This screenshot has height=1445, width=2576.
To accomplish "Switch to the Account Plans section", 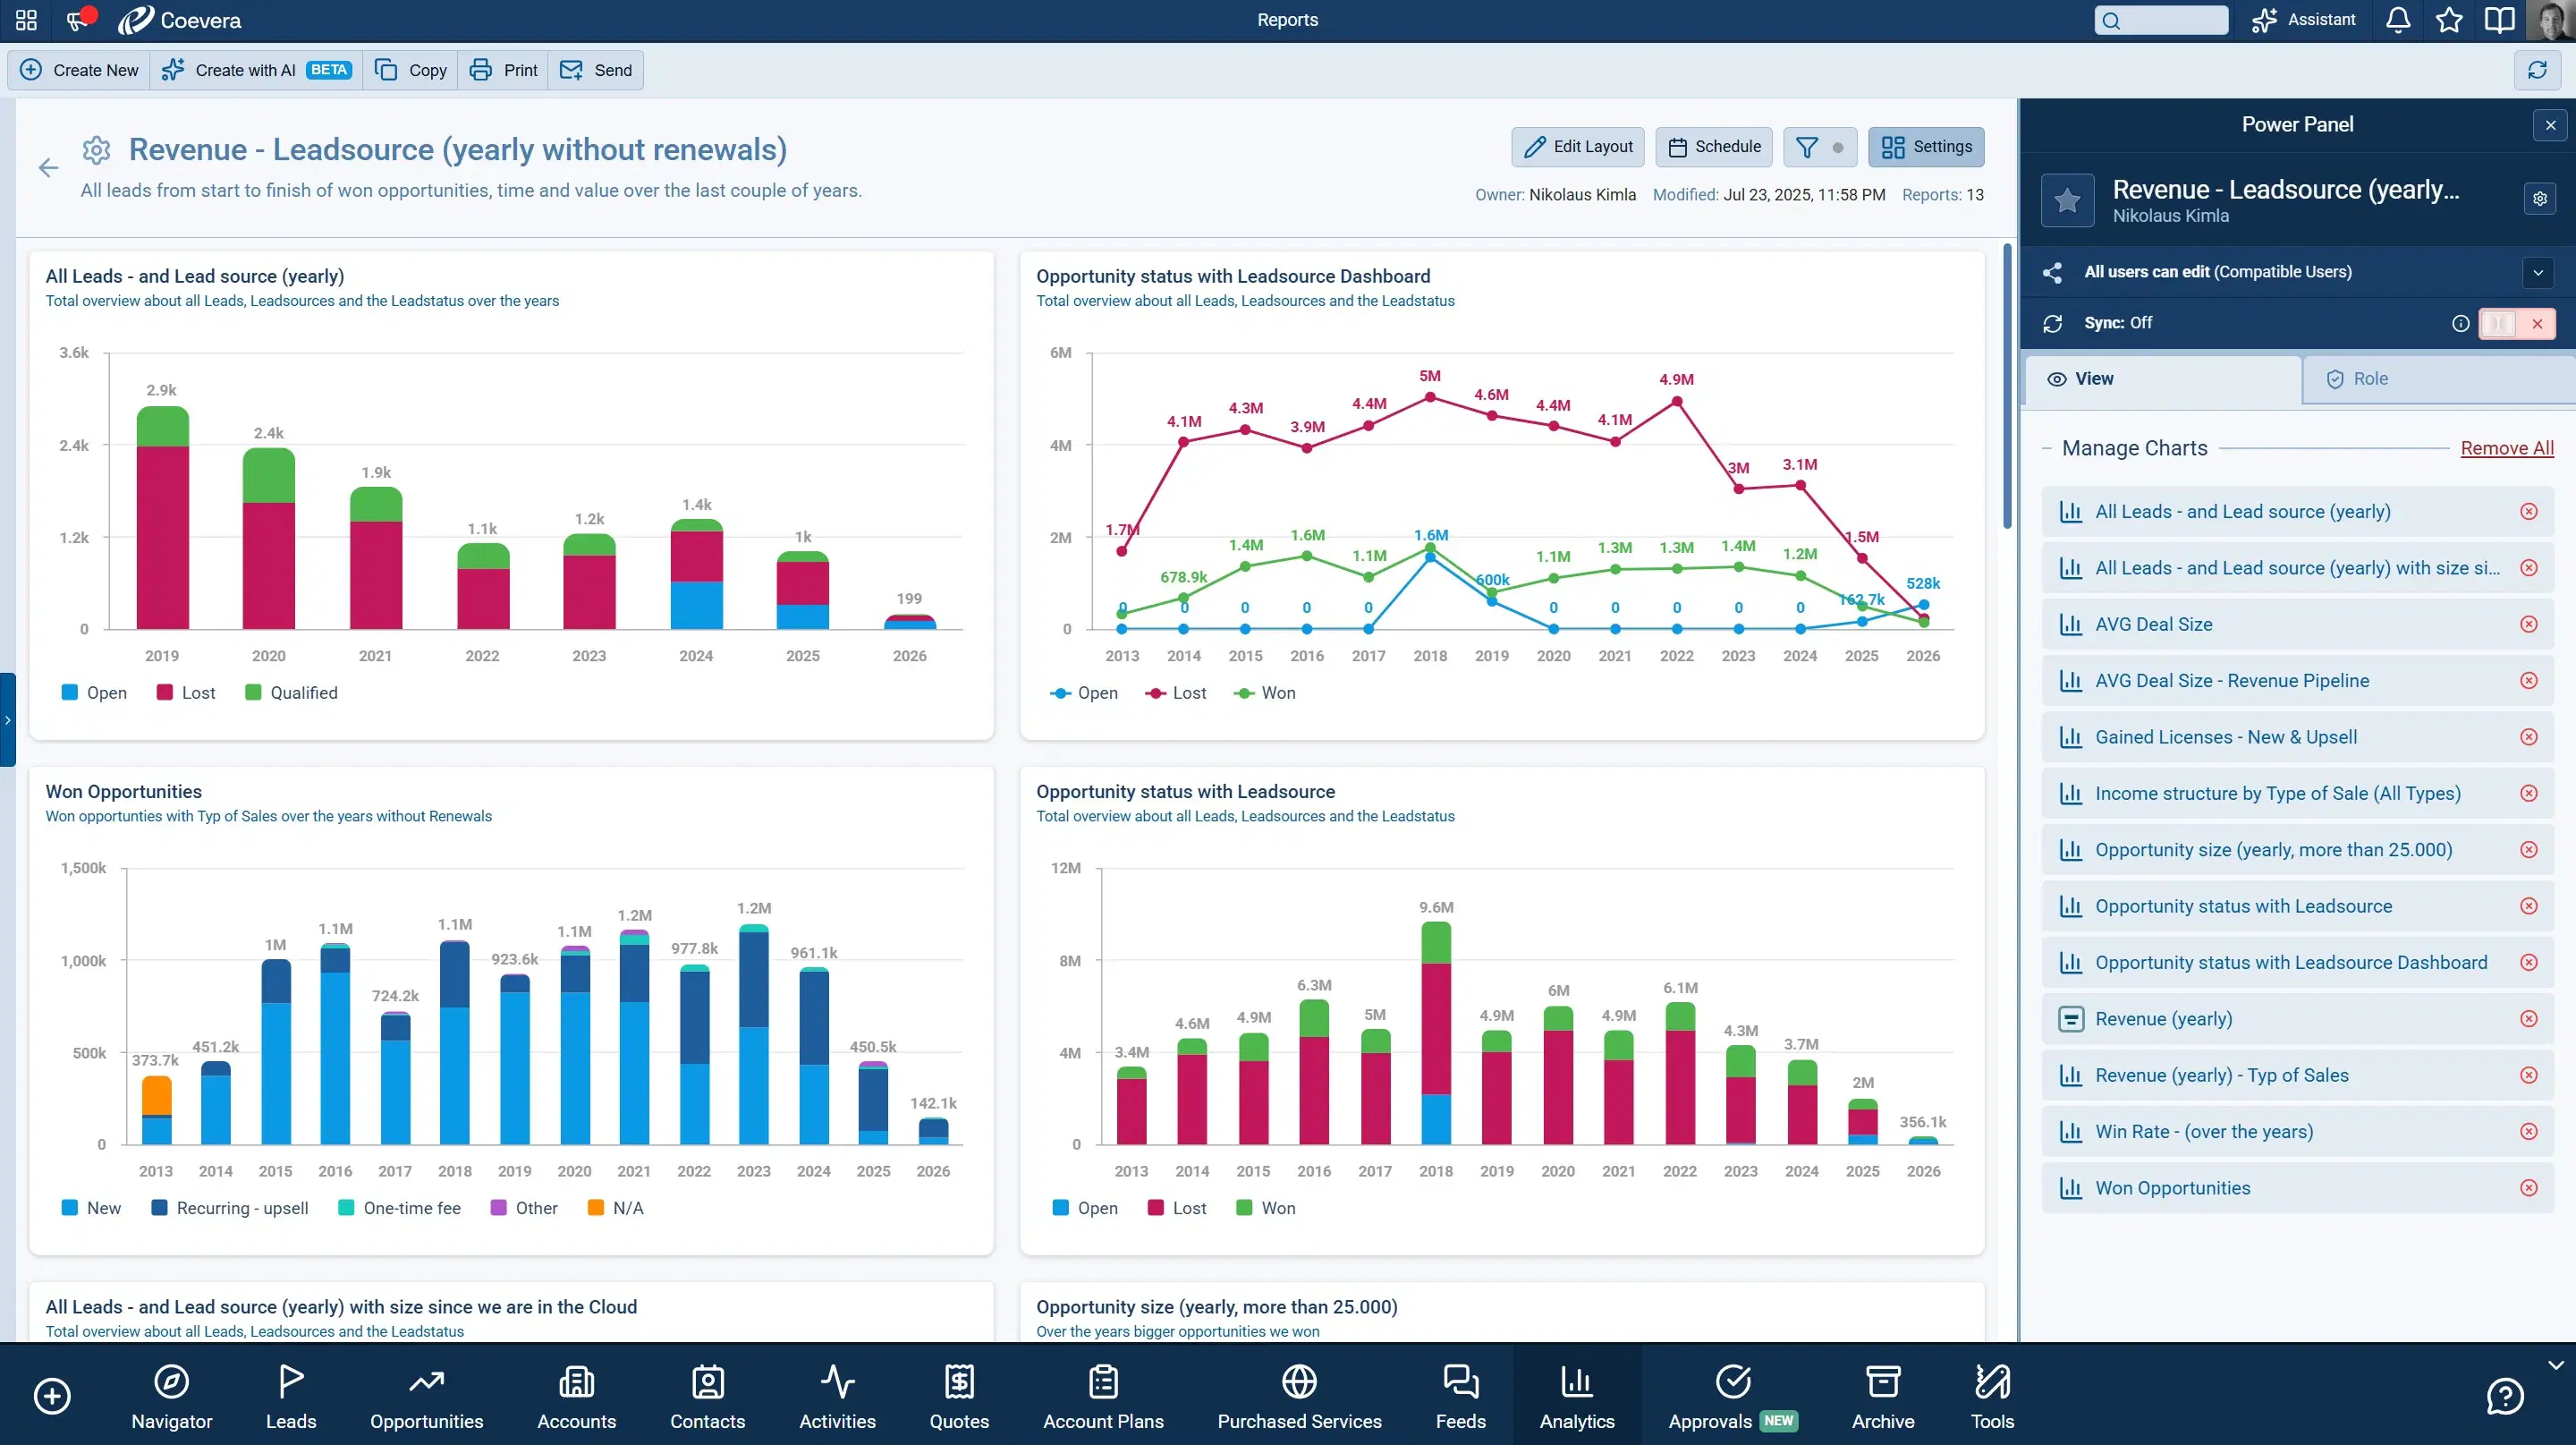I will [x=1104, y=1395].
